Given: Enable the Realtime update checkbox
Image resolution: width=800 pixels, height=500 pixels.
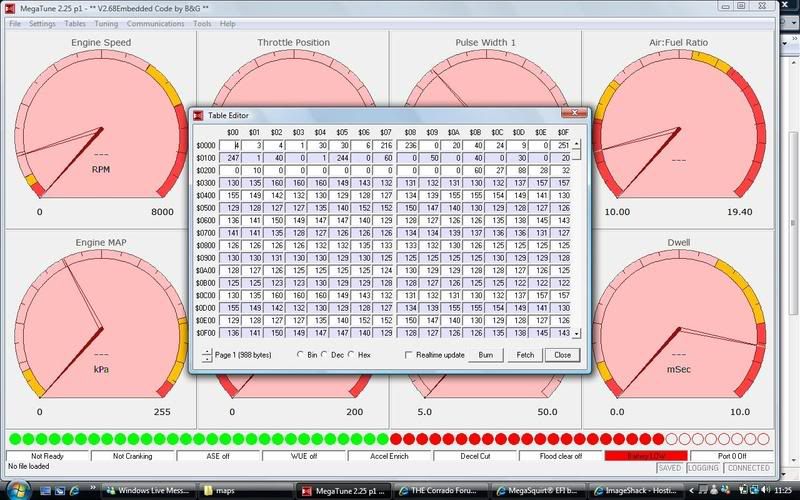Looking at the screenshot, I should [409, 355].
